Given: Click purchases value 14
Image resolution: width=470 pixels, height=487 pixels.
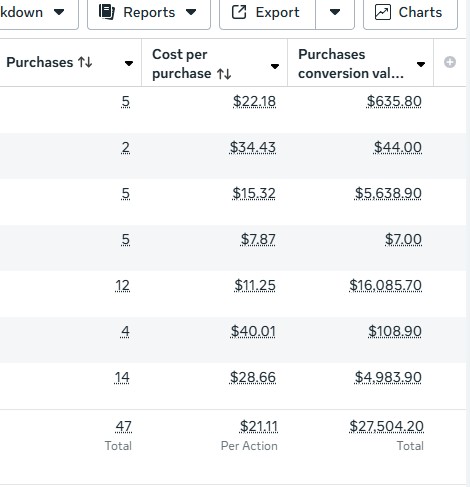Looking at the screenshot, I should click(x=122, y=377).
